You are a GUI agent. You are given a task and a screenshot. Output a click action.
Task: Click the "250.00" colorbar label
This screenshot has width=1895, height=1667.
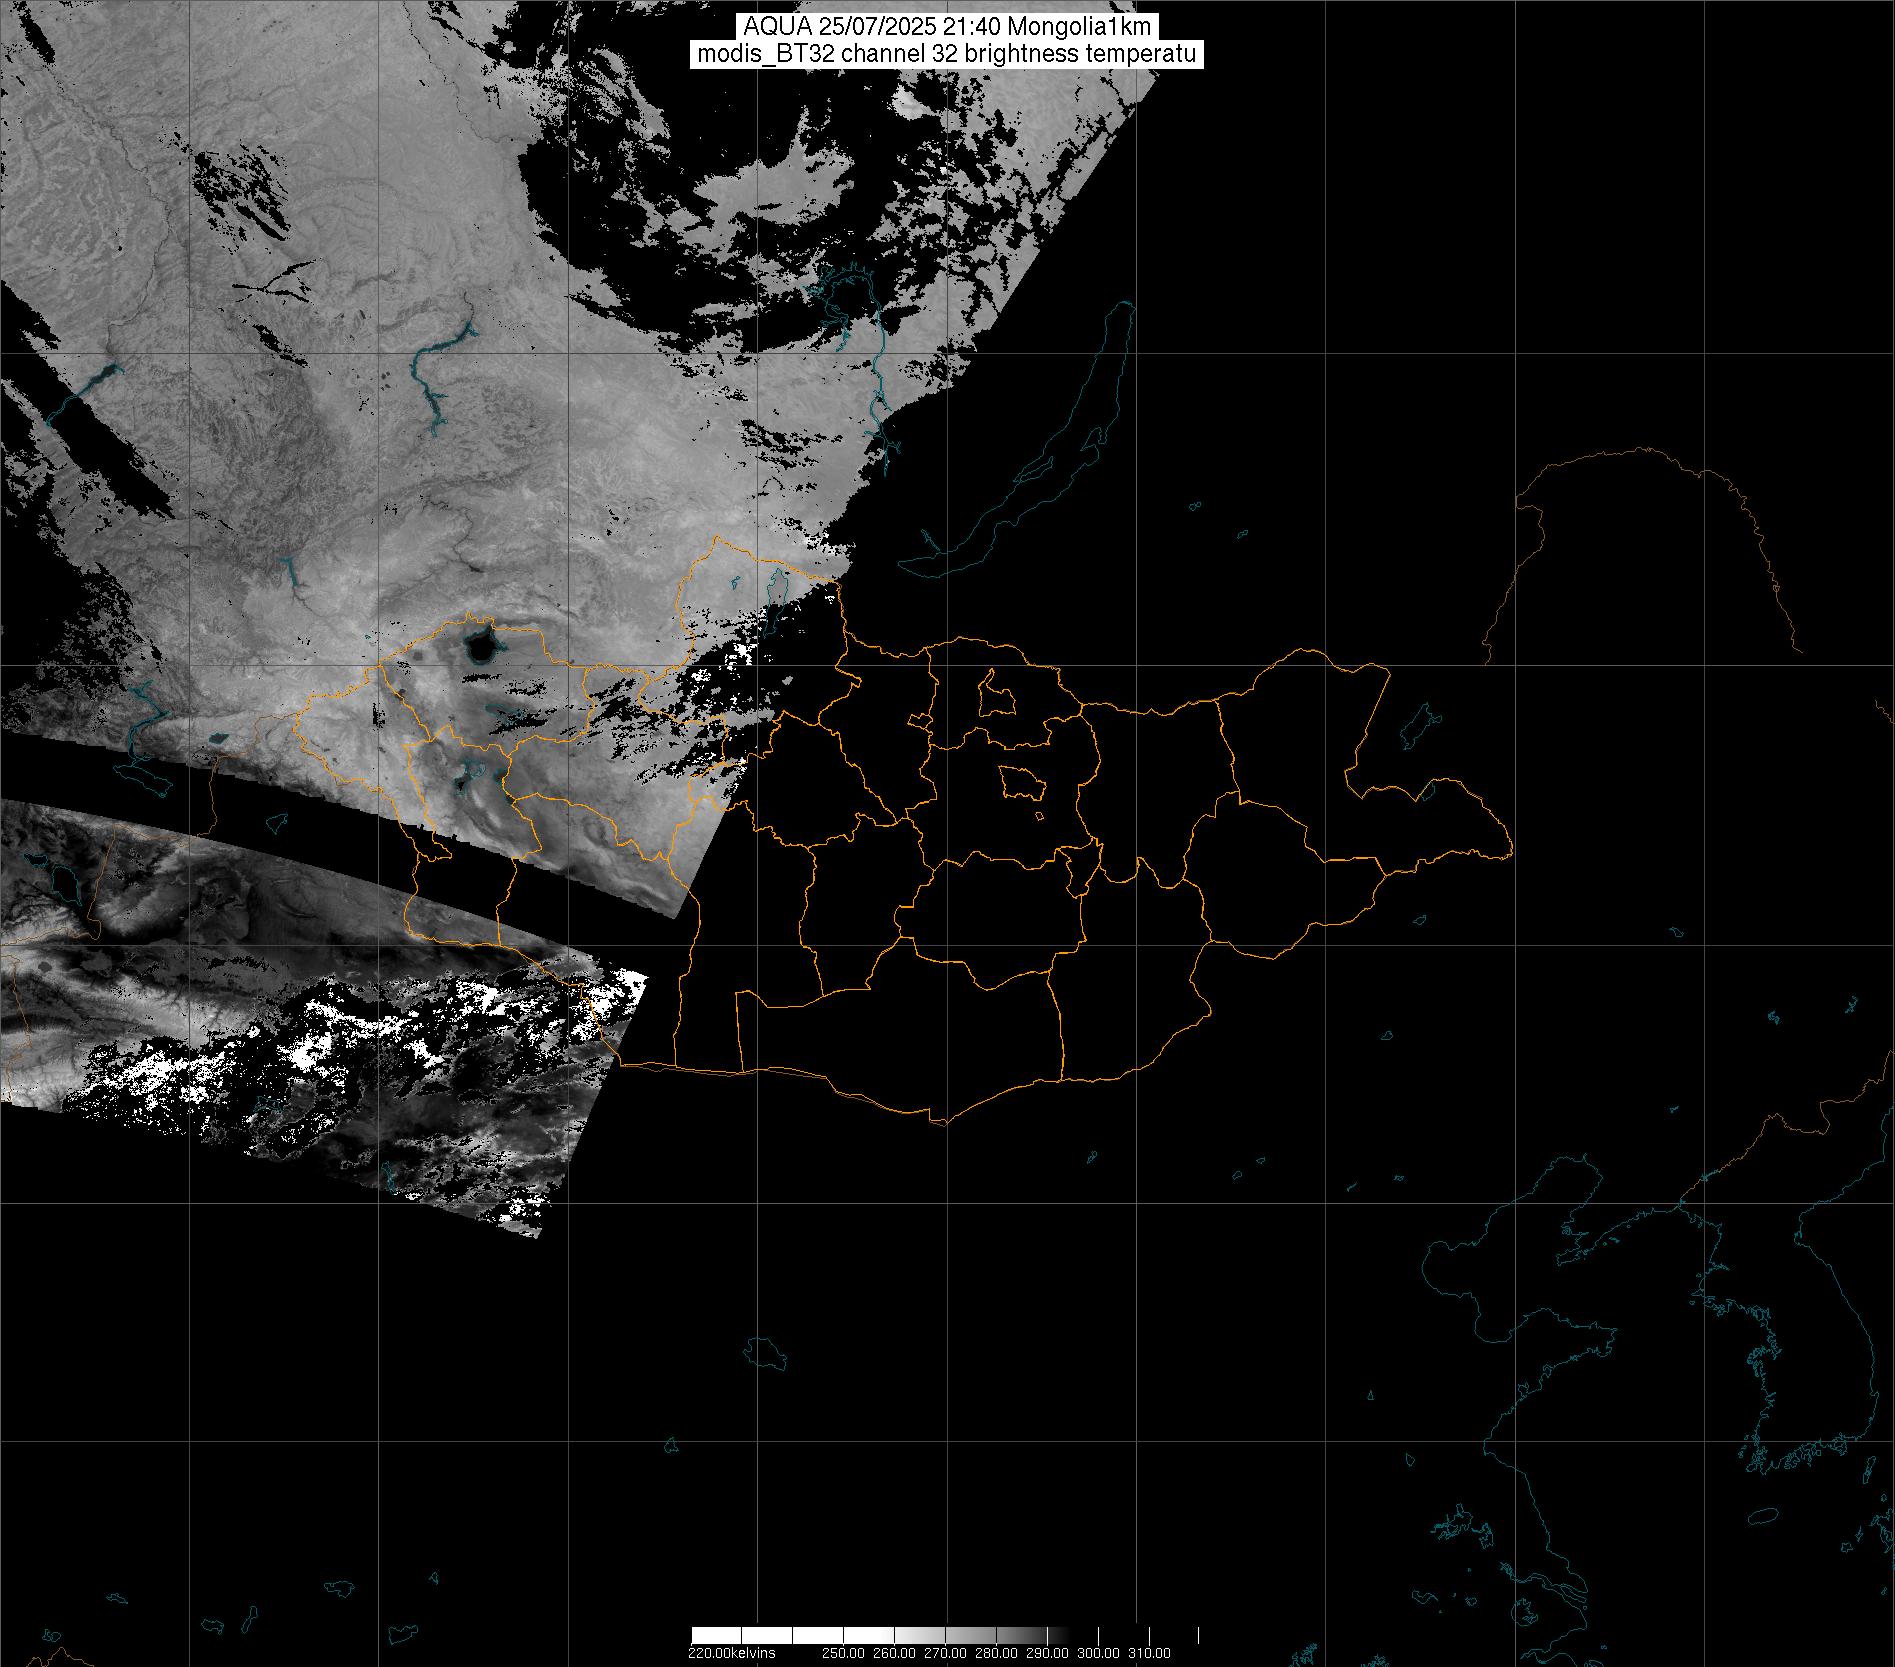coord(842,1652)
